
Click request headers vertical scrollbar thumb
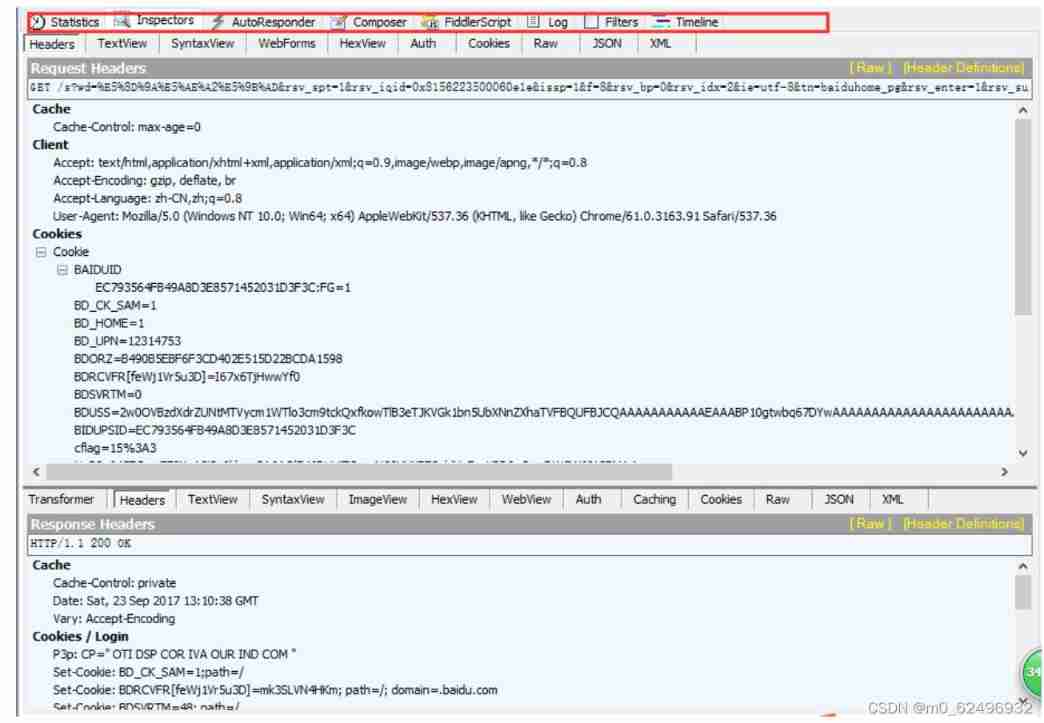coord(1023,218)
